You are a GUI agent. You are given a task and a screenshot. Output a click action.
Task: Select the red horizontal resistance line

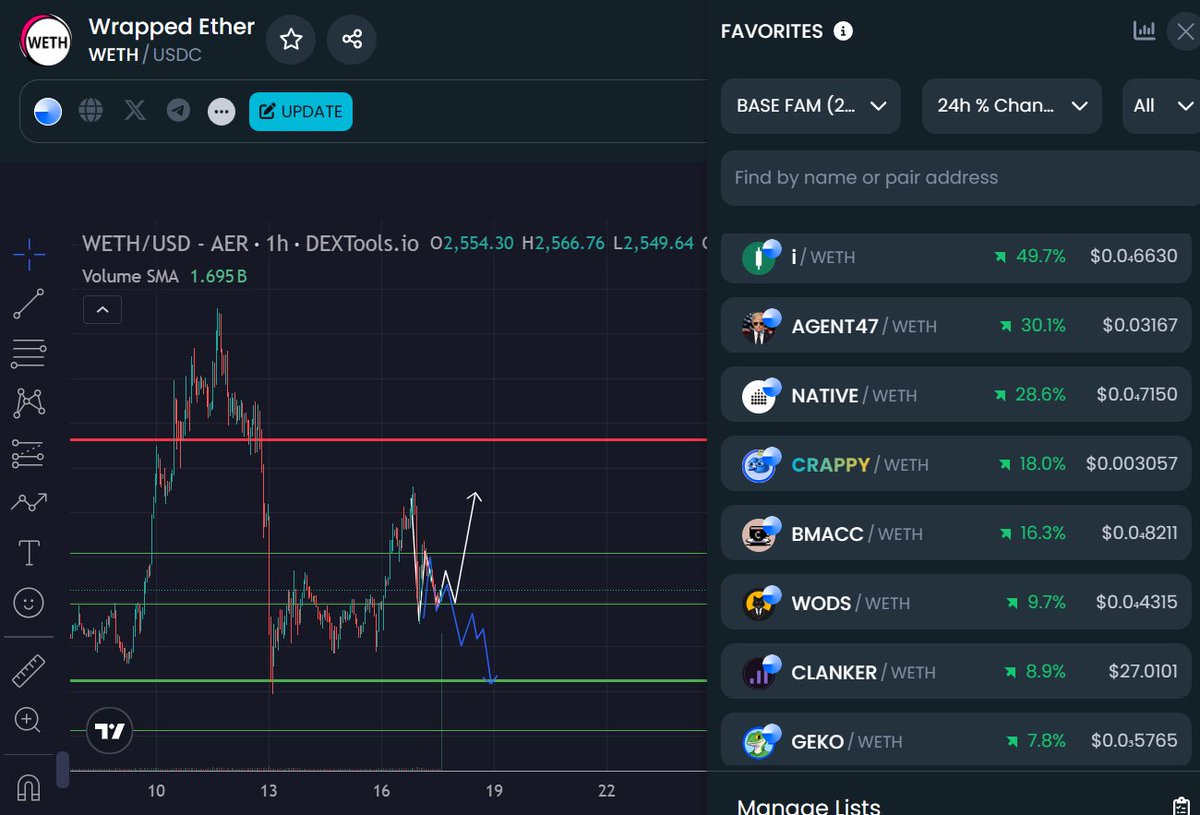click(x=388, y=439)
